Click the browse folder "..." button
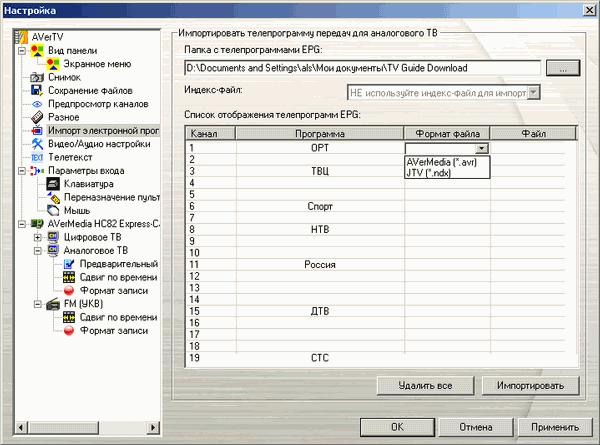 coord(562,68)
